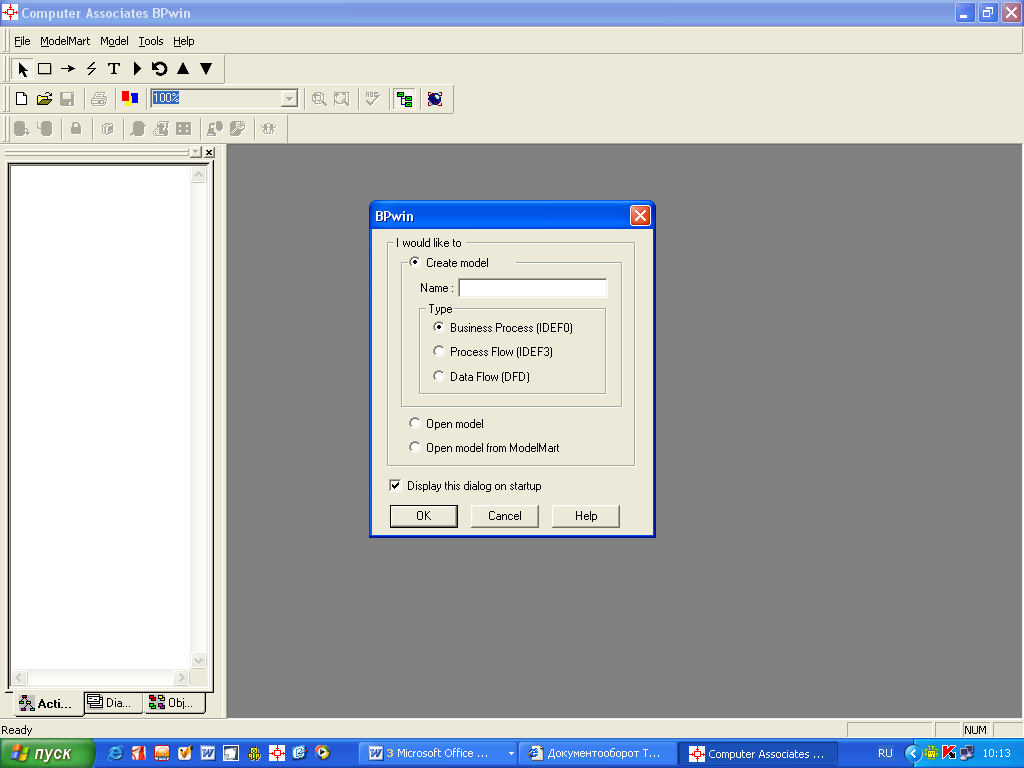Click the Print icon

(99, 99)
